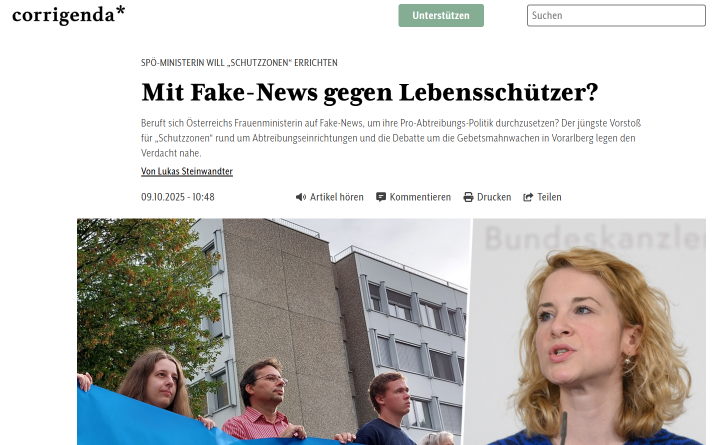The width and height of the screenshot is (714, 445).
Task: Select the 'Artikel hören' text label
Action: tap(337, 197)
